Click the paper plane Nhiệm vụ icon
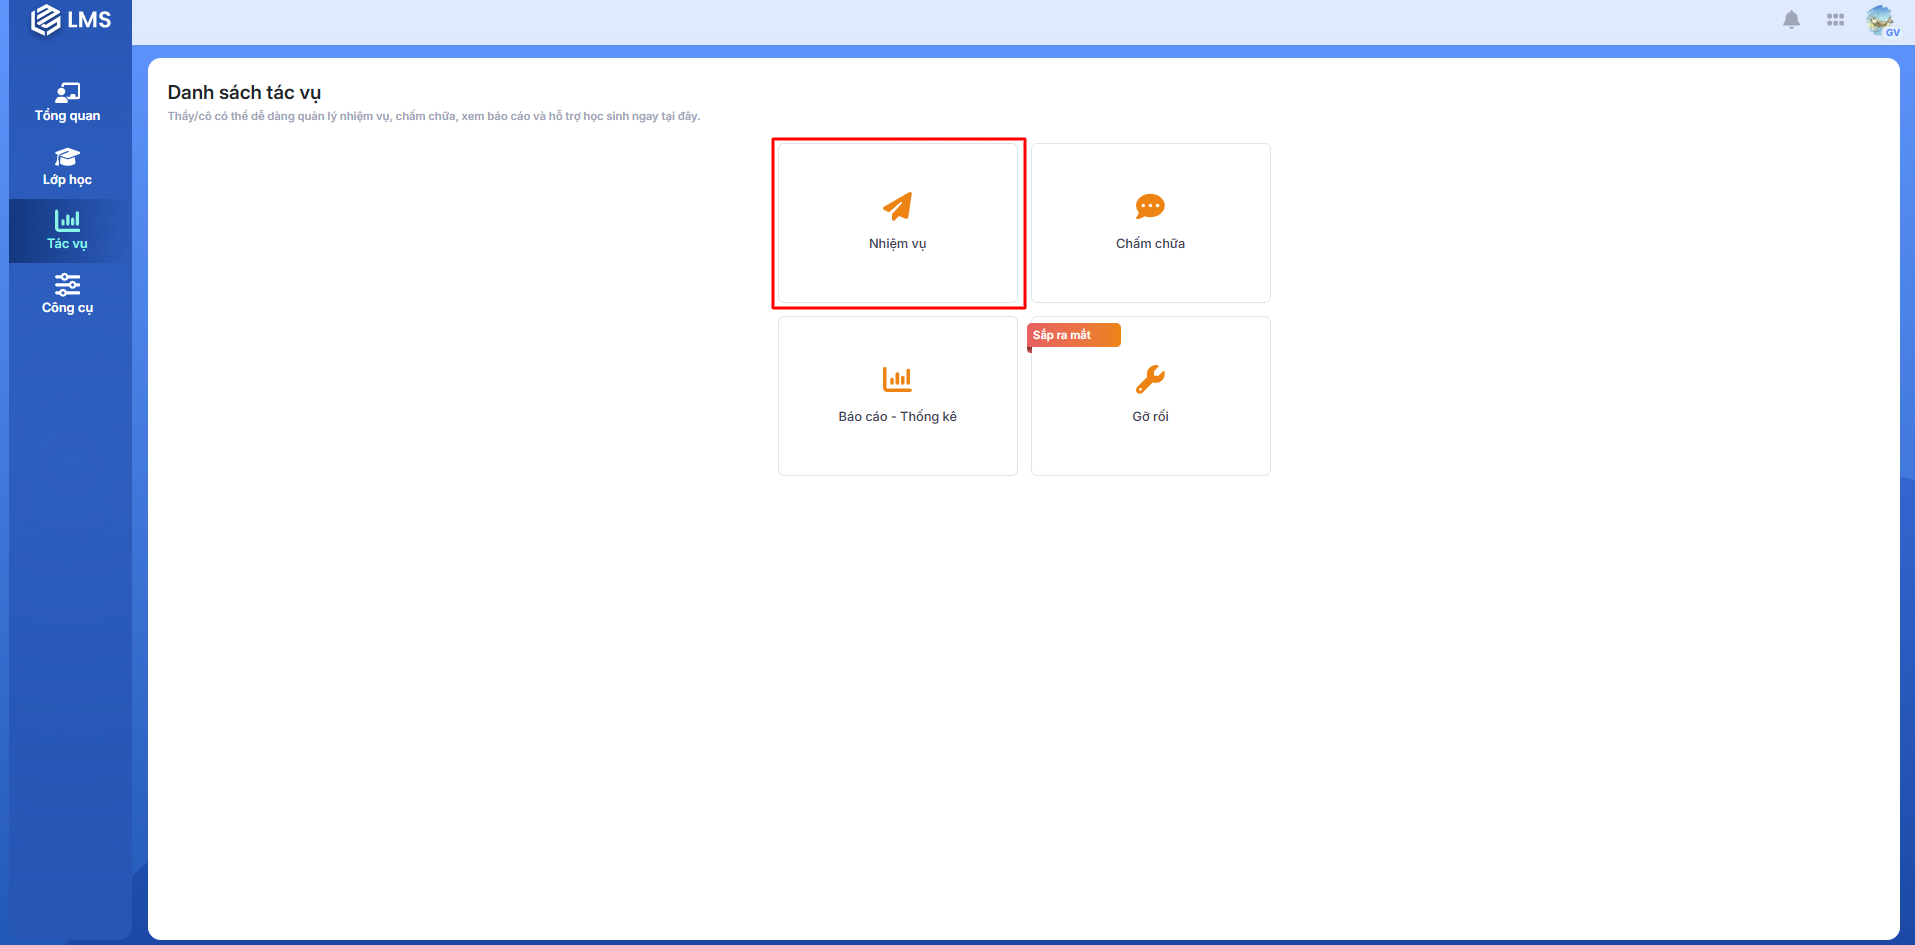1915x945 pixels. pos(897,206)
